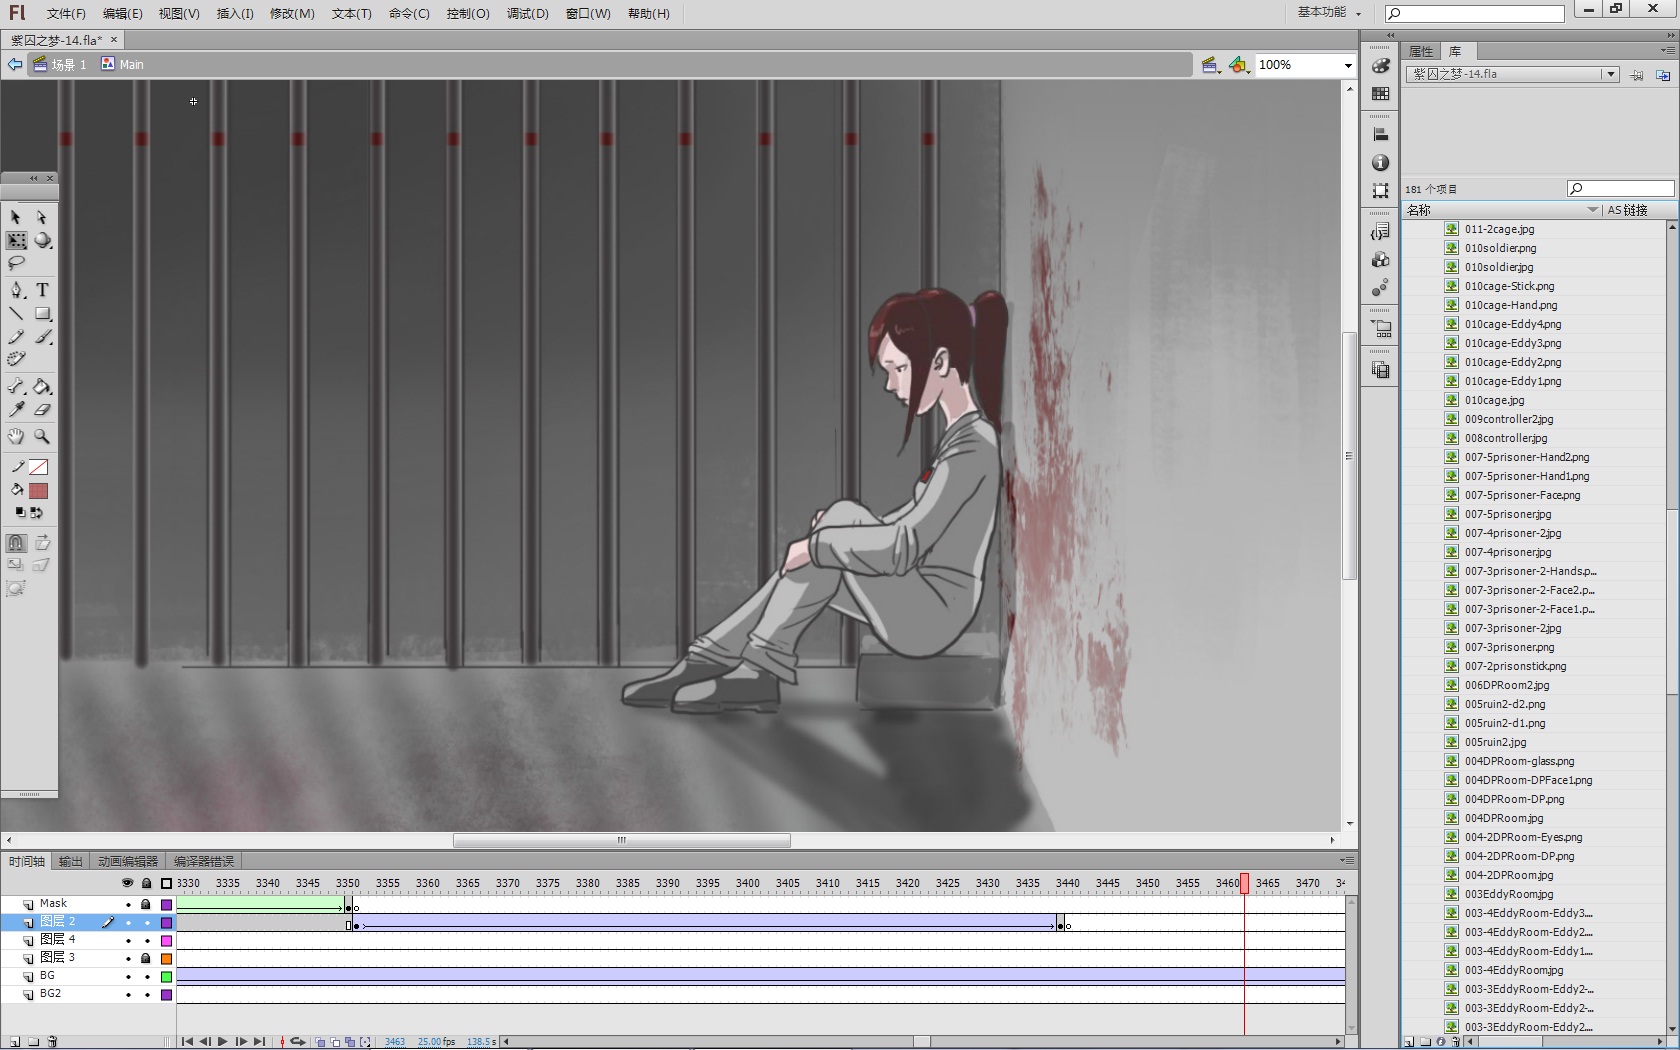Click the delete layer trash icon
Viewport: 1680px width, 1050px height.
(x=53, y=1042)
